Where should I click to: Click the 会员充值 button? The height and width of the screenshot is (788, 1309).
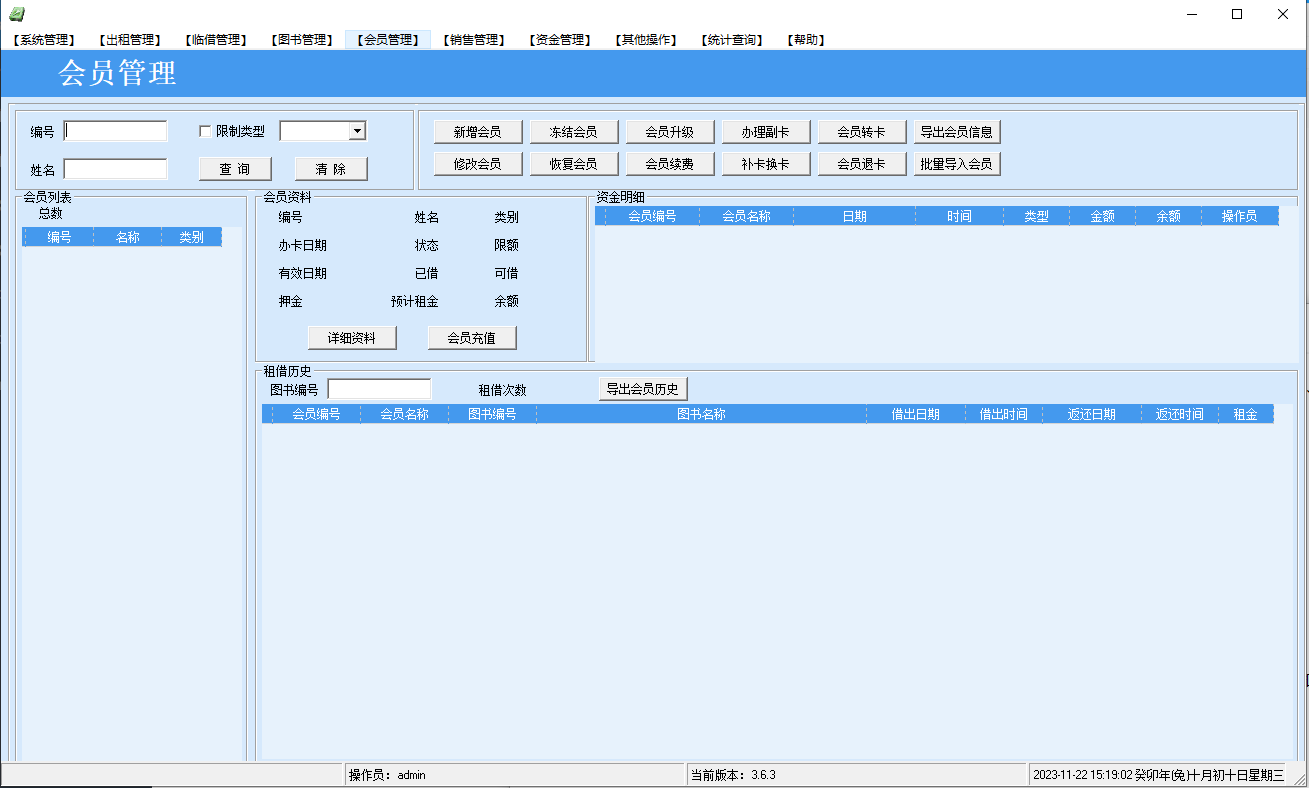(x=472, y=338)
